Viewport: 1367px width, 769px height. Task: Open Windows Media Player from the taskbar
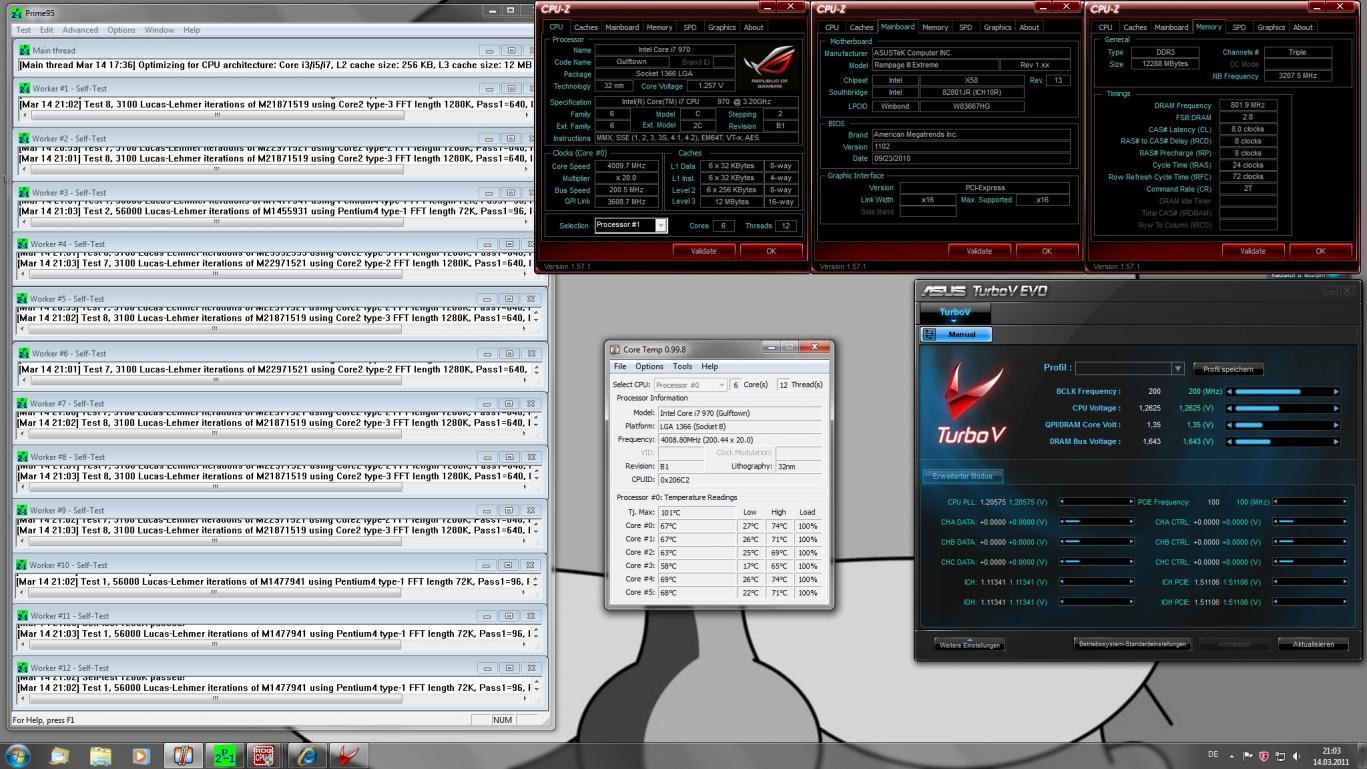click(x=141, y=755)
